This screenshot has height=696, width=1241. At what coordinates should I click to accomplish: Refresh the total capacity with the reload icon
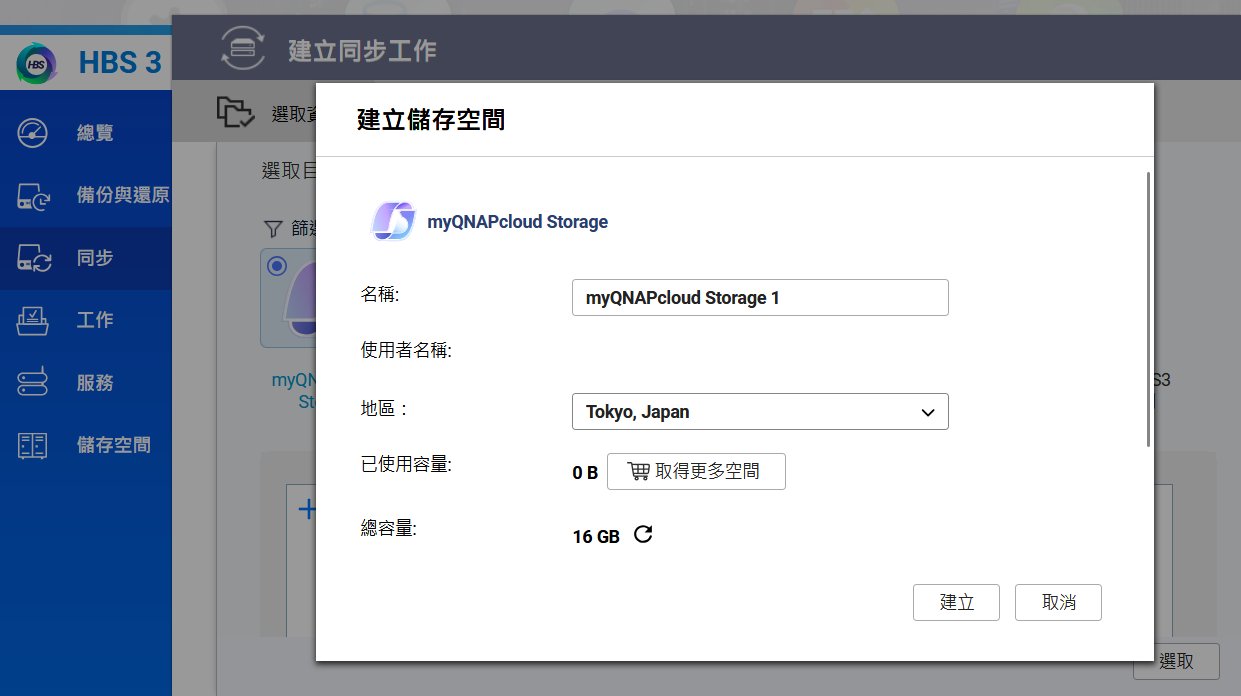[x=643, y=535]
